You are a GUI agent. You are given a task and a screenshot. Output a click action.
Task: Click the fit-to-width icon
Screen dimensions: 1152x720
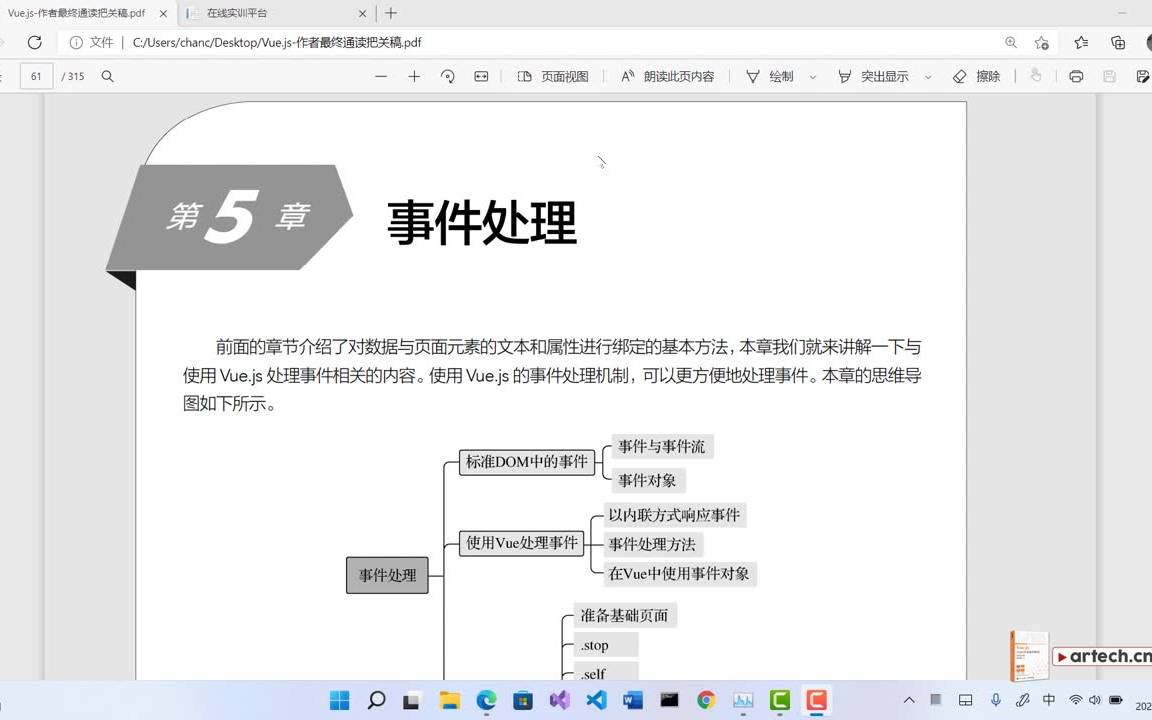point(481,76)
